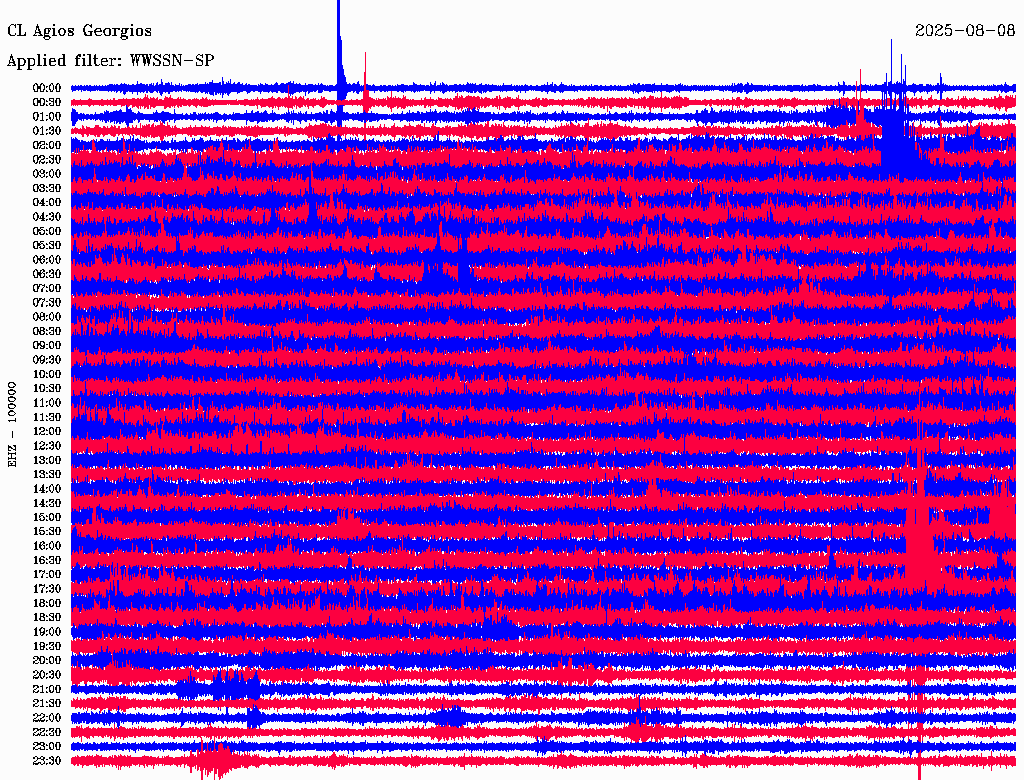Select the 02:30 time label

click(x=47, y=159)
